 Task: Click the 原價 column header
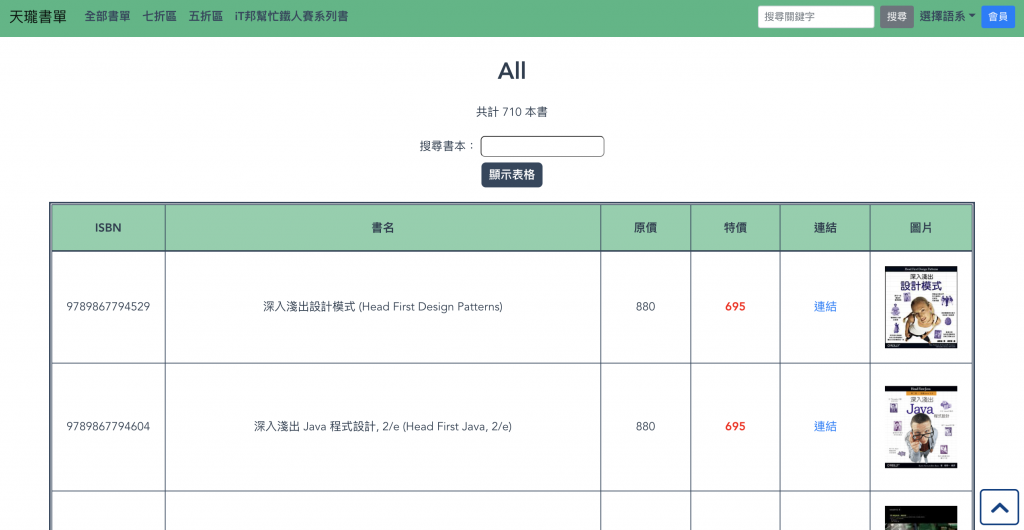pyautogui.click(x=645, y=228)
